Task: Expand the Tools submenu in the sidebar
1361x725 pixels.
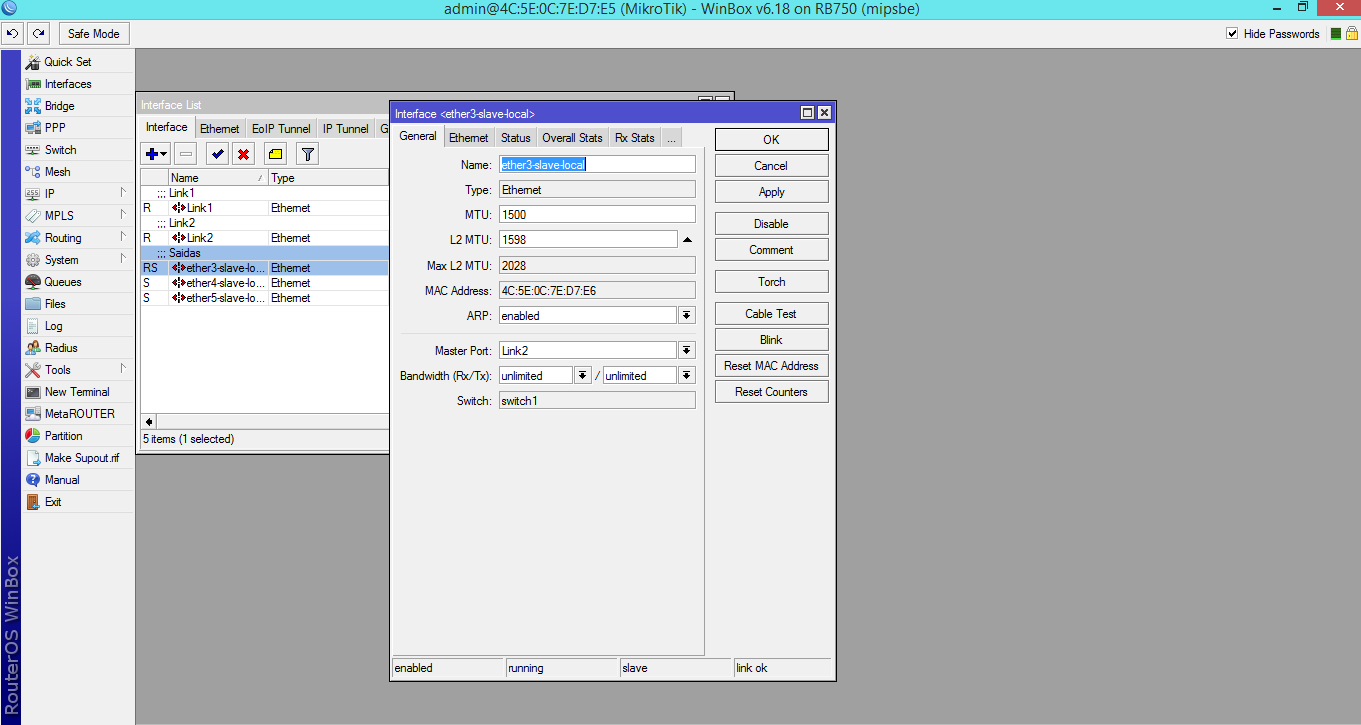Action: point(123,369)
